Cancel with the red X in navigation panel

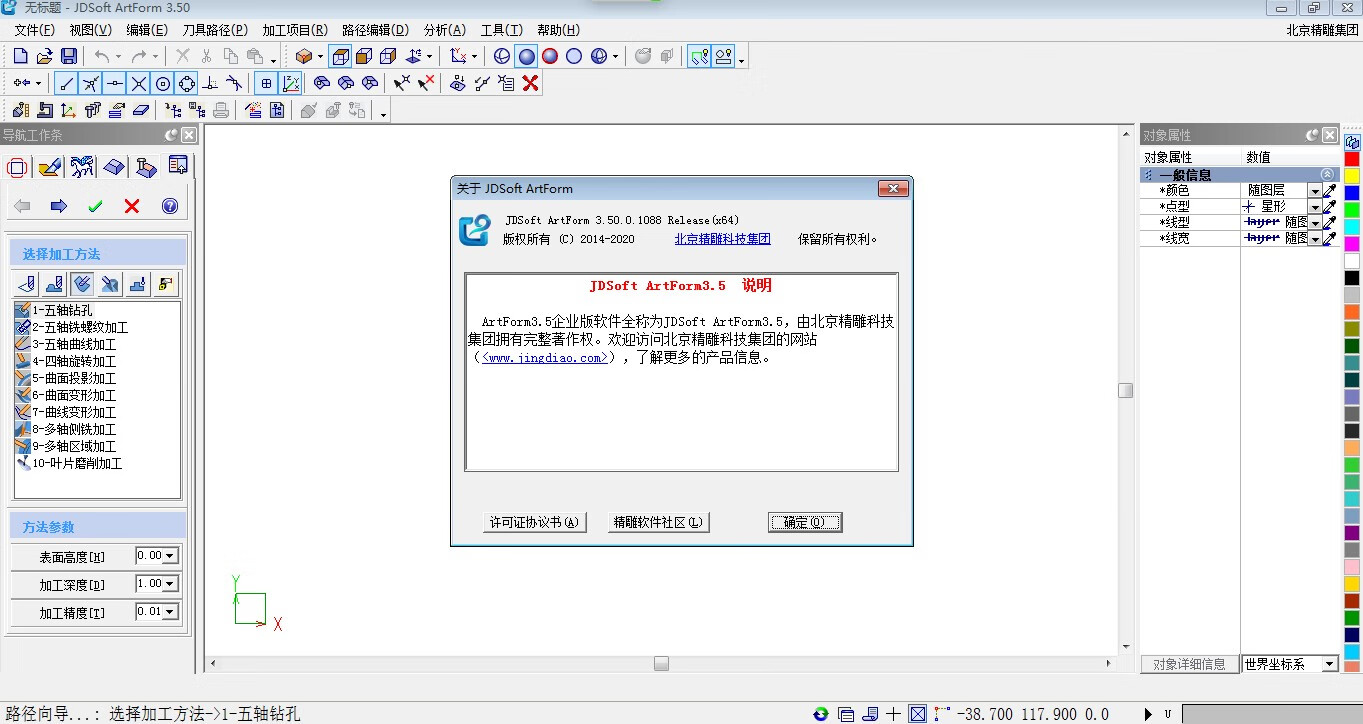132,206
